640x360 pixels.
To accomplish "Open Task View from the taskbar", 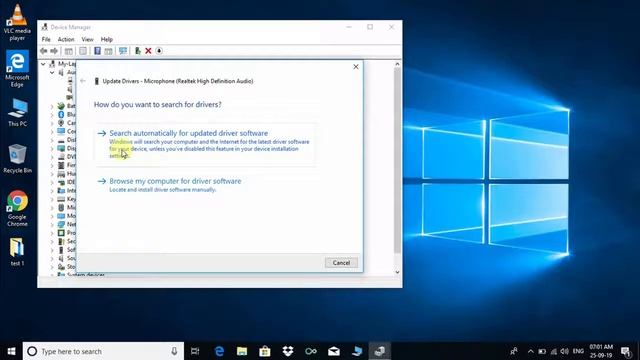I will pyautogui.click(x=195, y=351).
